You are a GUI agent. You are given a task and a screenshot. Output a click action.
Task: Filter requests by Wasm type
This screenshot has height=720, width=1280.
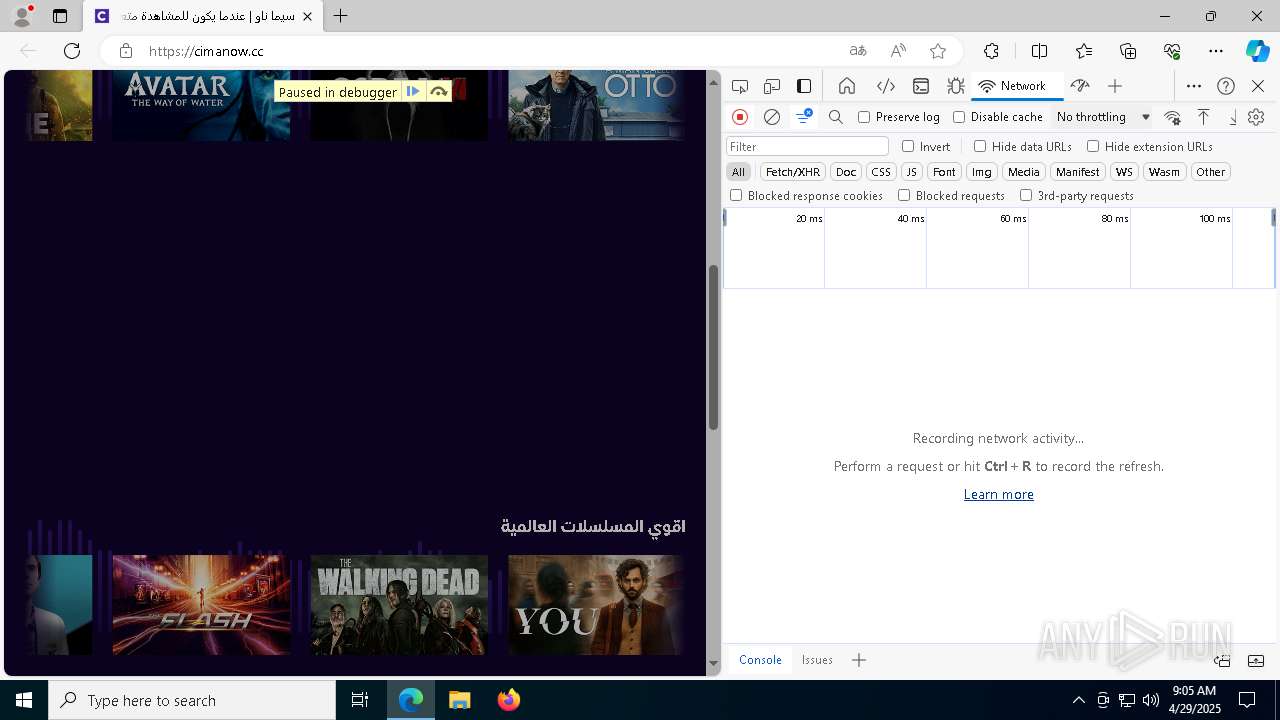pos(1164,172)
